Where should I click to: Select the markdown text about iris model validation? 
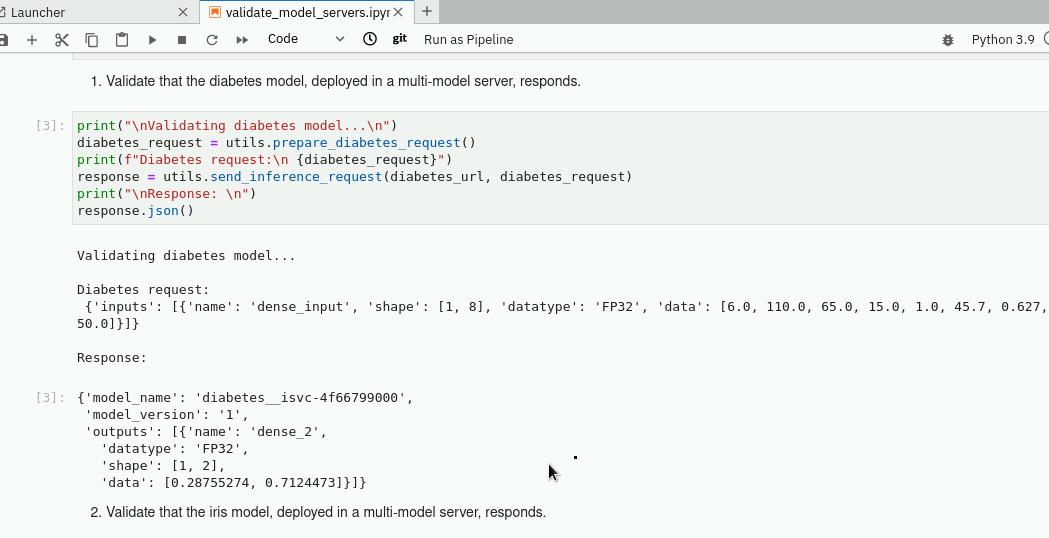point(326,512)
